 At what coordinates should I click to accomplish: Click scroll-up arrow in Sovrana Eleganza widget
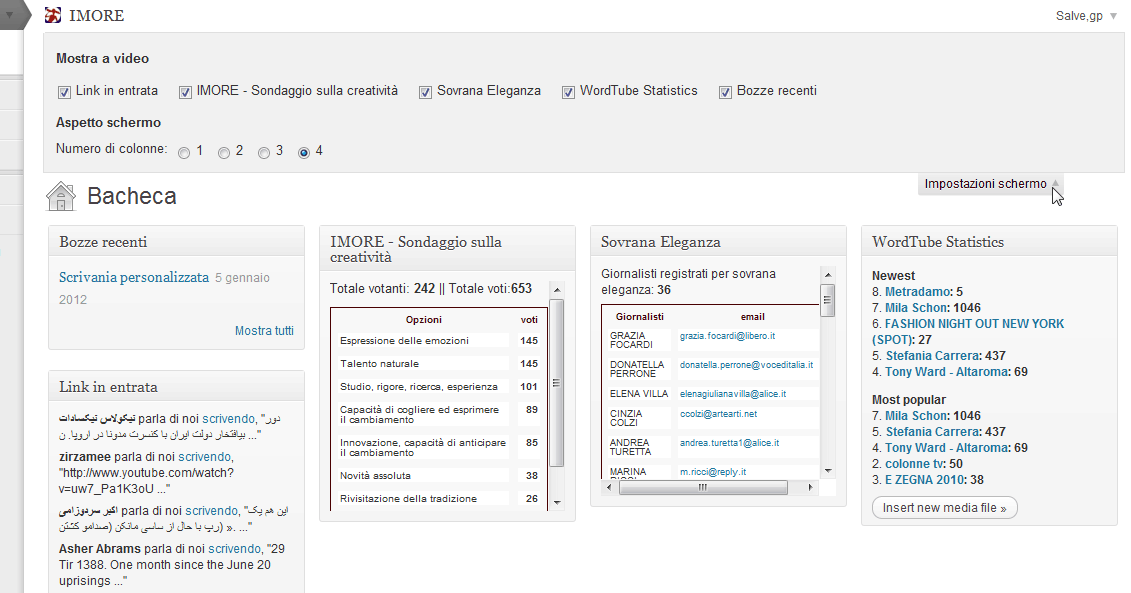(827, 273)
